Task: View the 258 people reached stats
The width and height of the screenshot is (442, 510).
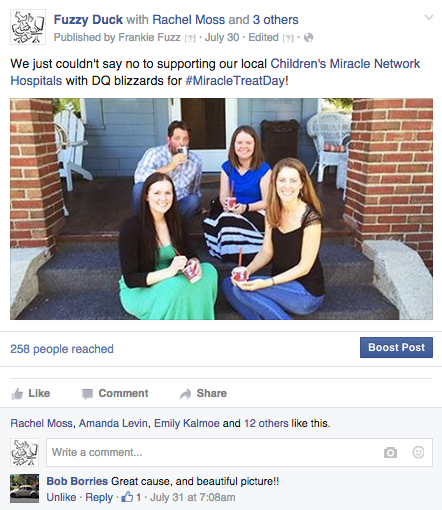Action: 62,349
